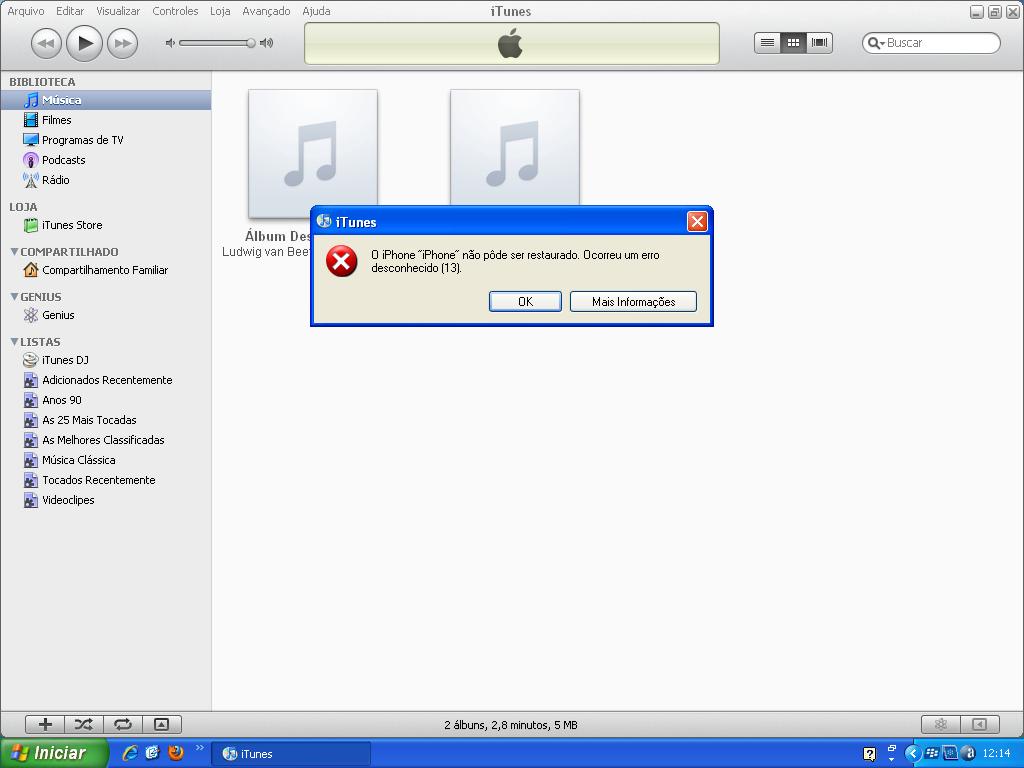Click the help question-mark tray icon
1024x768 pixels.
(x=869, y=754)
